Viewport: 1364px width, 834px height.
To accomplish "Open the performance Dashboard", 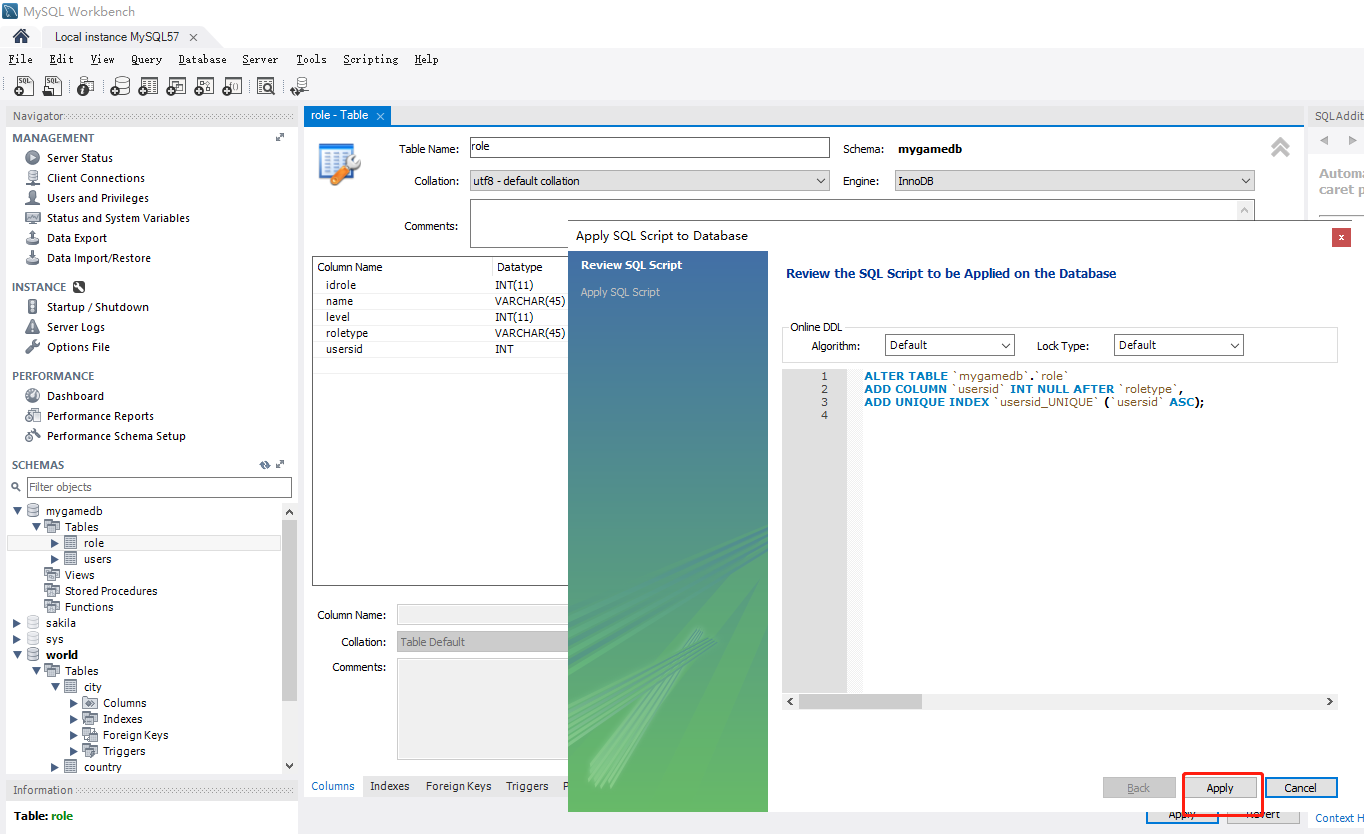I will (75, 396).
